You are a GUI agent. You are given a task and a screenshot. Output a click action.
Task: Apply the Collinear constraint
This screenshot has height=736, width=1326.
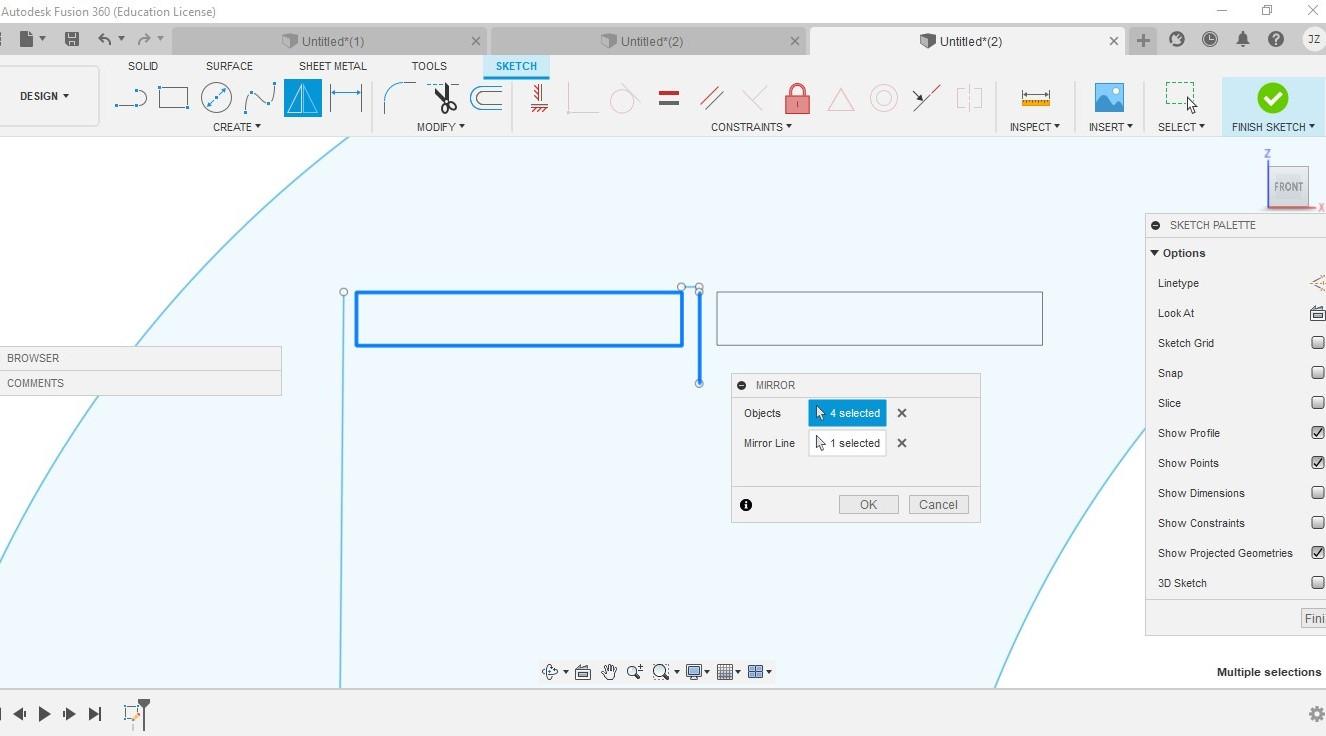(x=927, y=98)
